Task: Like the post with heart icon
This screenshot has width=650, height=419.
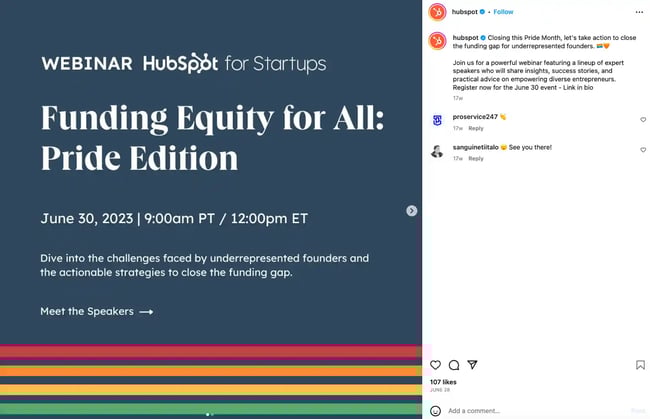Action: click(x=436, y=365)
